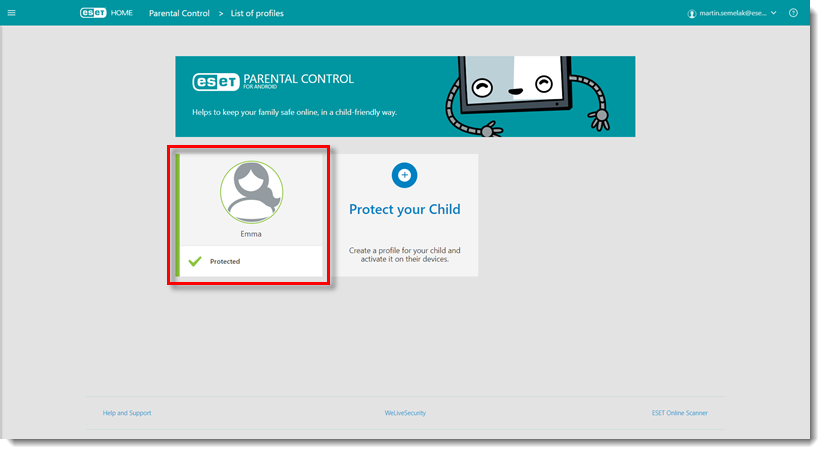Image resolution: width=825 pixels, height=454 pixels.
Task: Click the green Protected checkmark icon
Action: (x=195, y=261)
